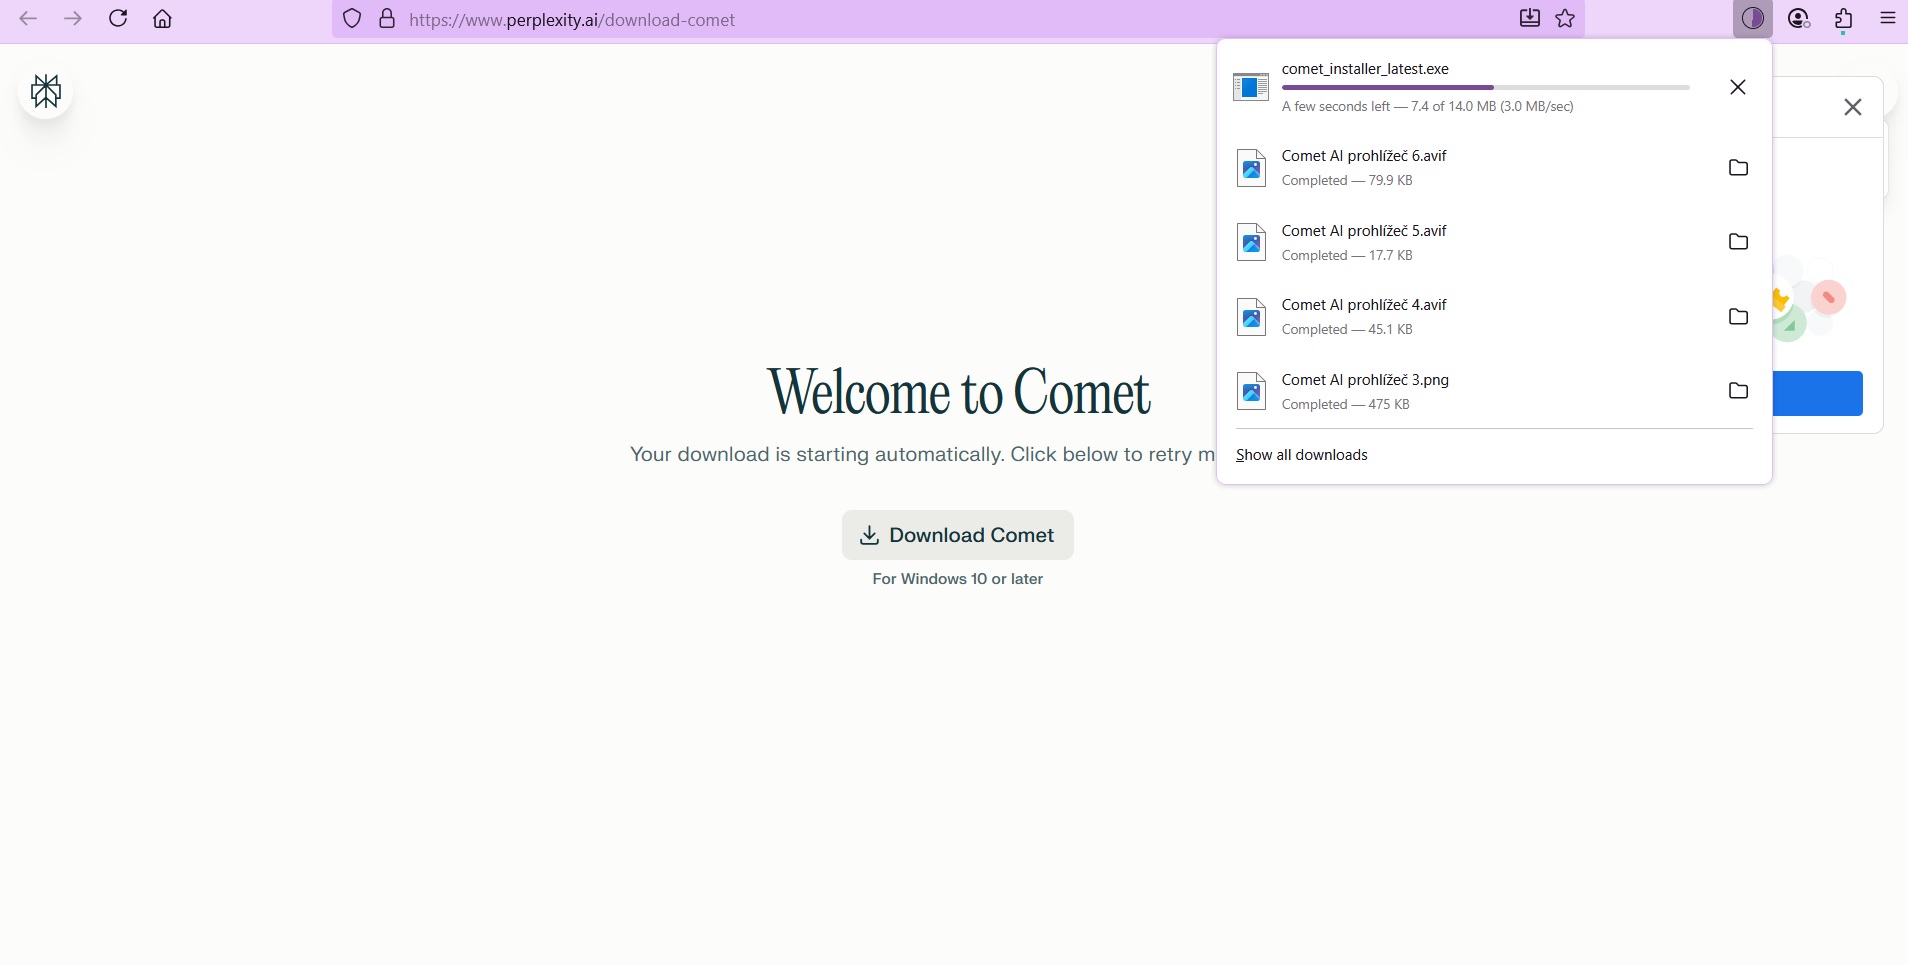The width and height of the screenshot is (1908, 965).
Task: Cancel the comet_installer_latest.exe download
Action: coord(1738,87)
